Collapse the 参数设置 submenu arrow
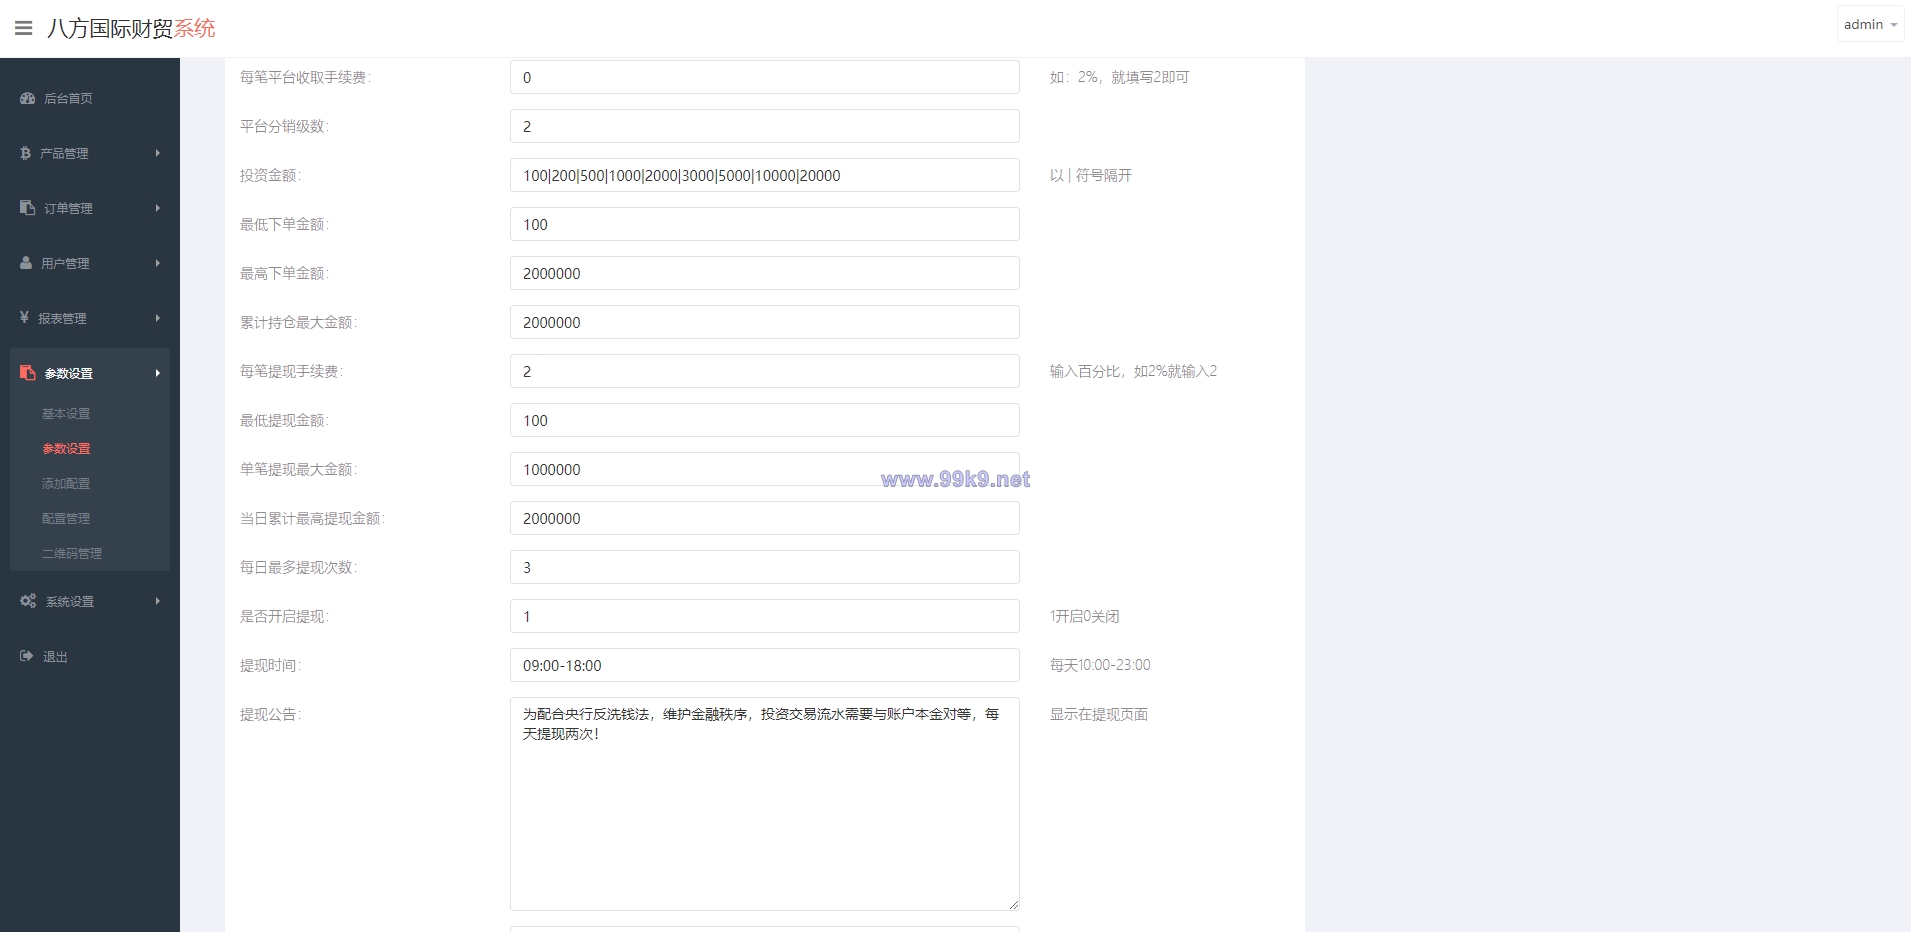1911x932 pixels. tap(158, 373)
